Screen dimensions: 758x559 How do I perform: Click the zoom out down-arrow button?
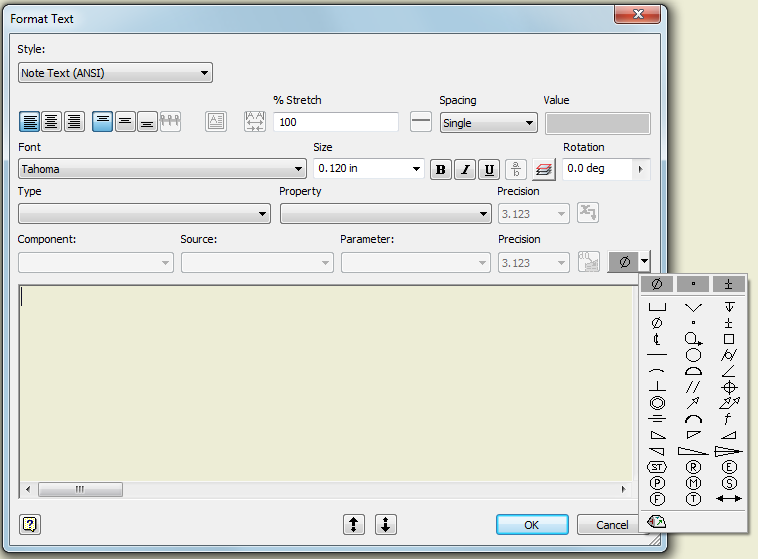click(386, 524)
